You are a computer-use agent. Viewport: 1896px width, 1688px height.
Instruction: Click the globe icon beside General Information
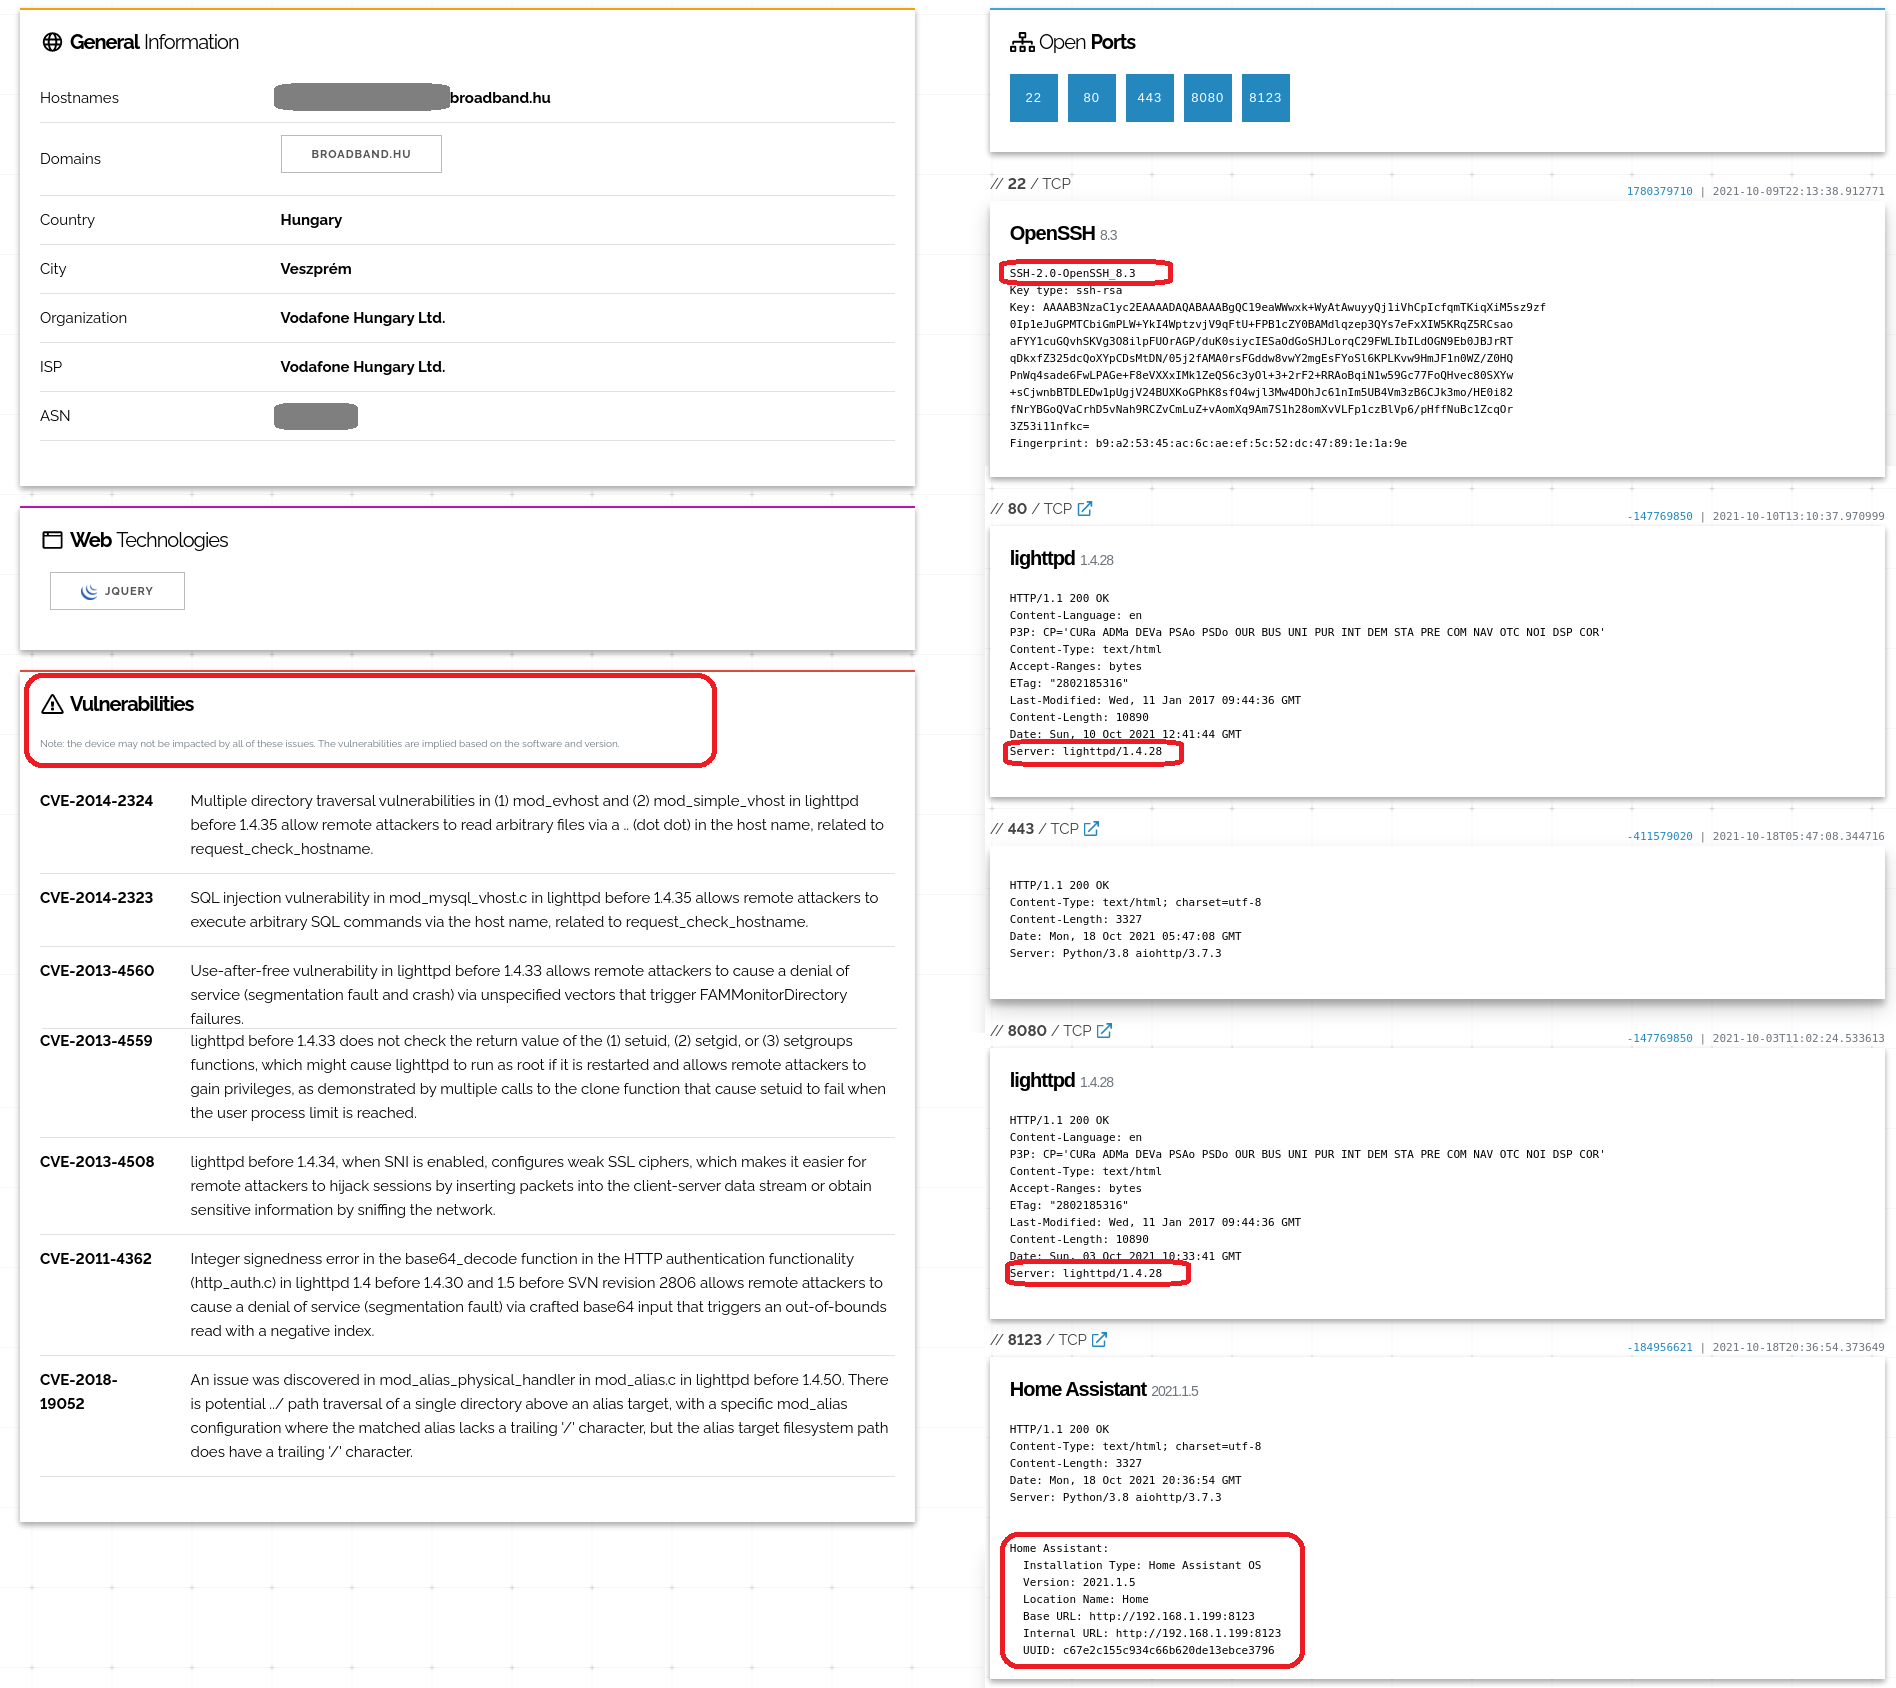(52, 42)
